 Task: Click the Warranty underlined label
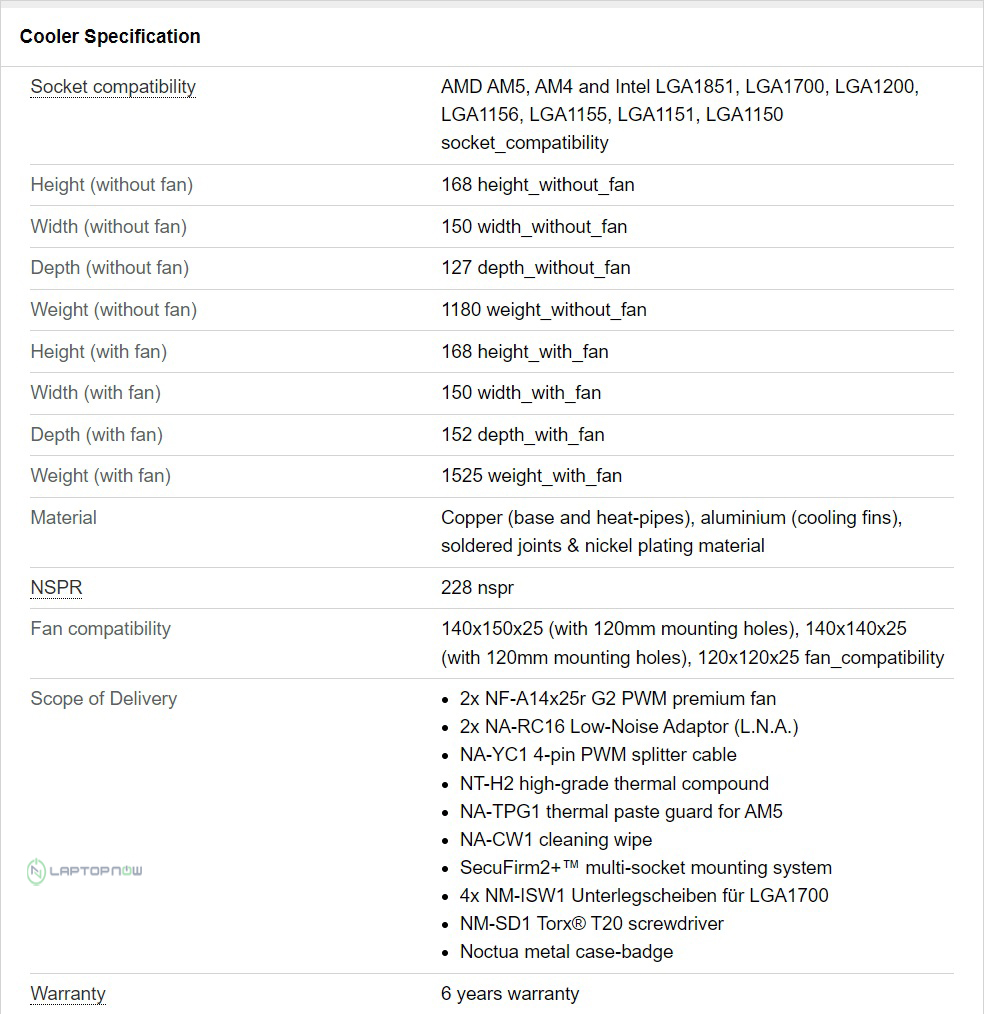(x=68, y=994)
